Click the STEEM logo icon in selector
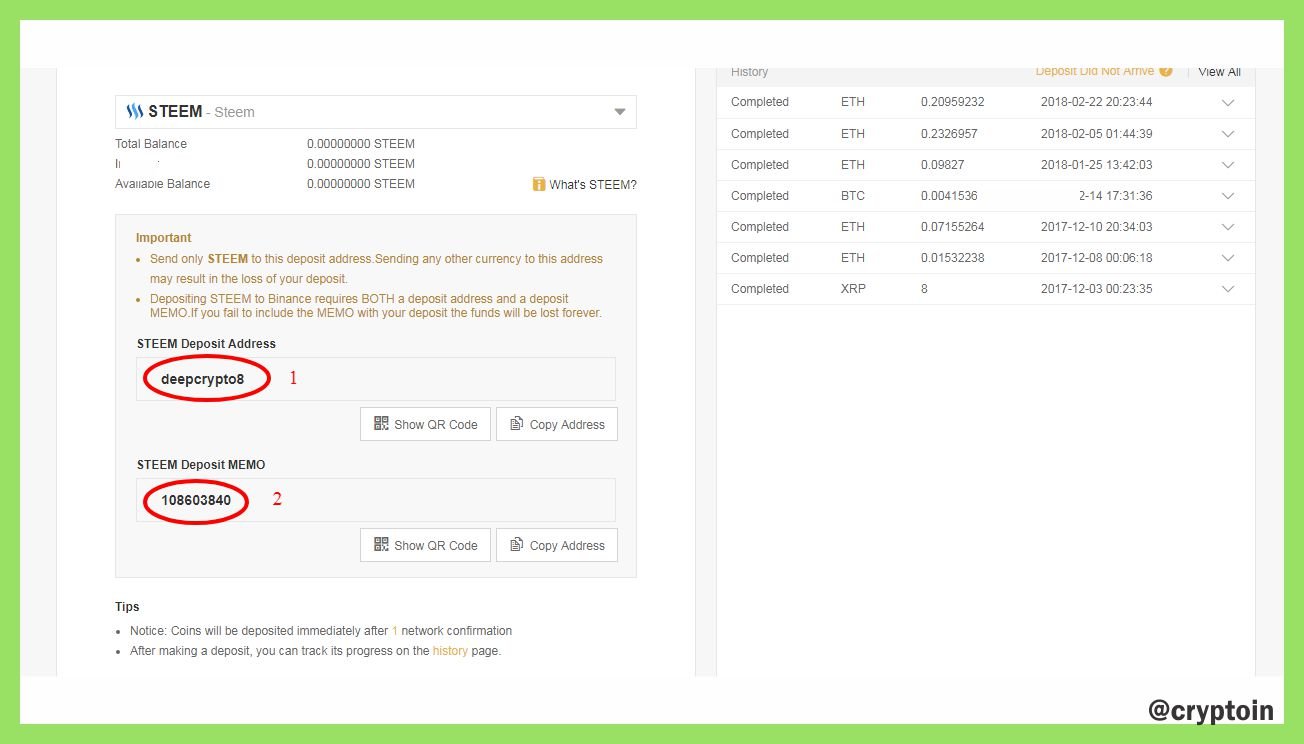The height and width of the screenshot is (744, 1304). [x=135, y=112]
